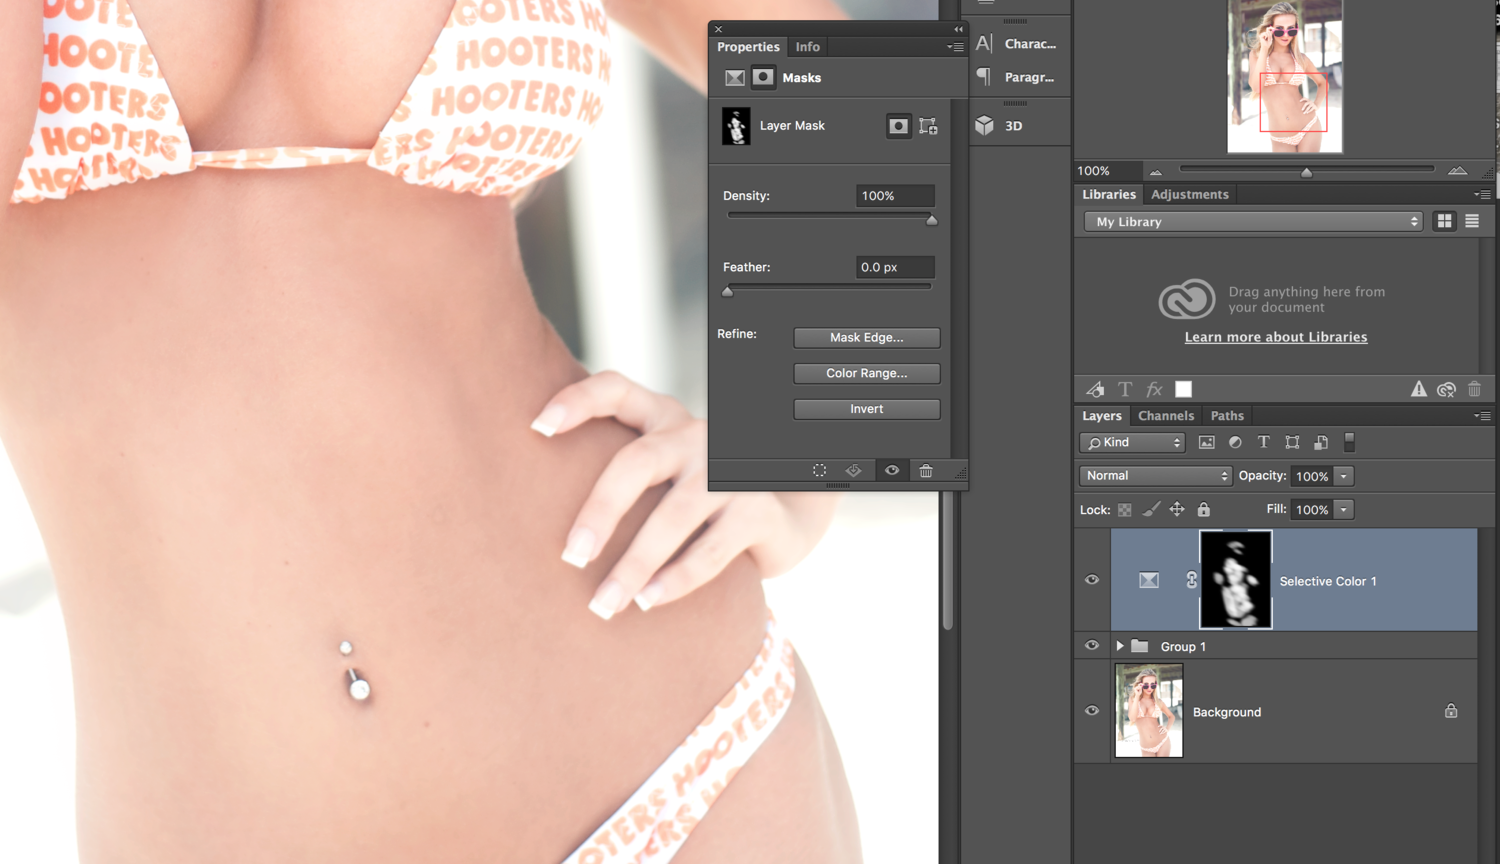Delete library item with trash icon
1500x864 pixels.
[x=1474, y=389]
